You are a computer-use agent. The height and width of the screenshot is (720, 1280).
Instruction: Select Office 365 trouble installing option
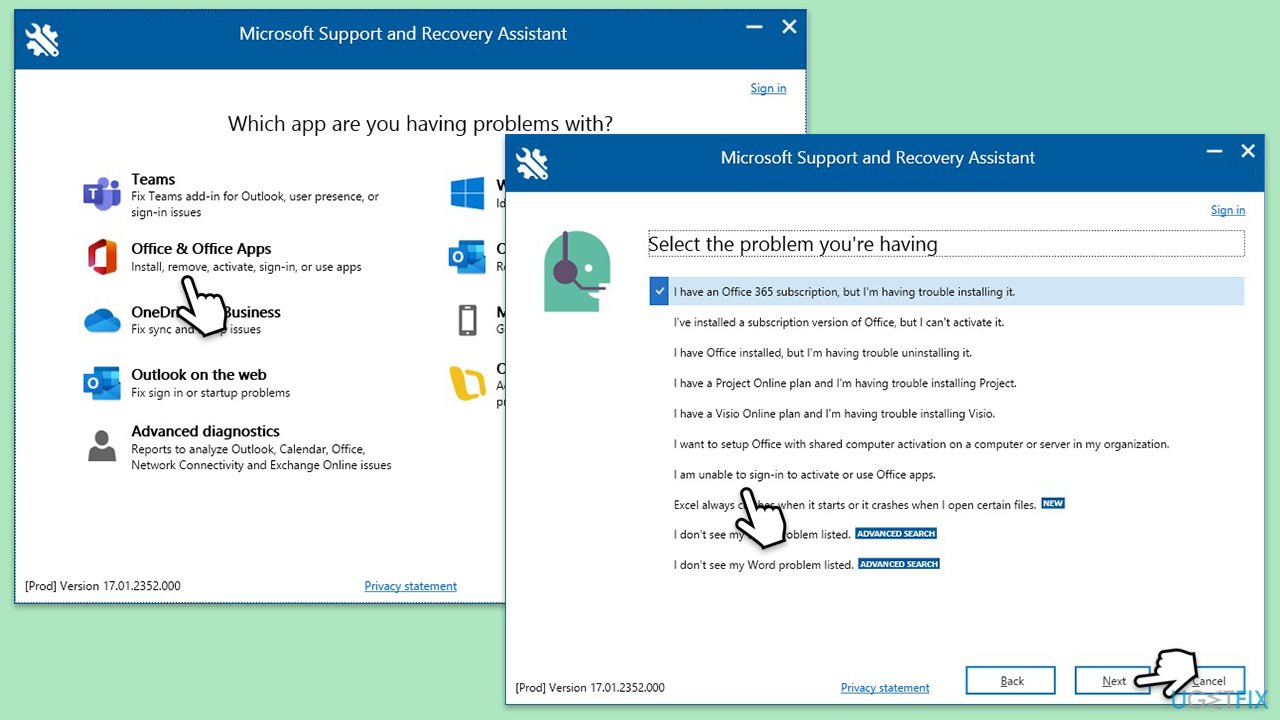(844, 292)
